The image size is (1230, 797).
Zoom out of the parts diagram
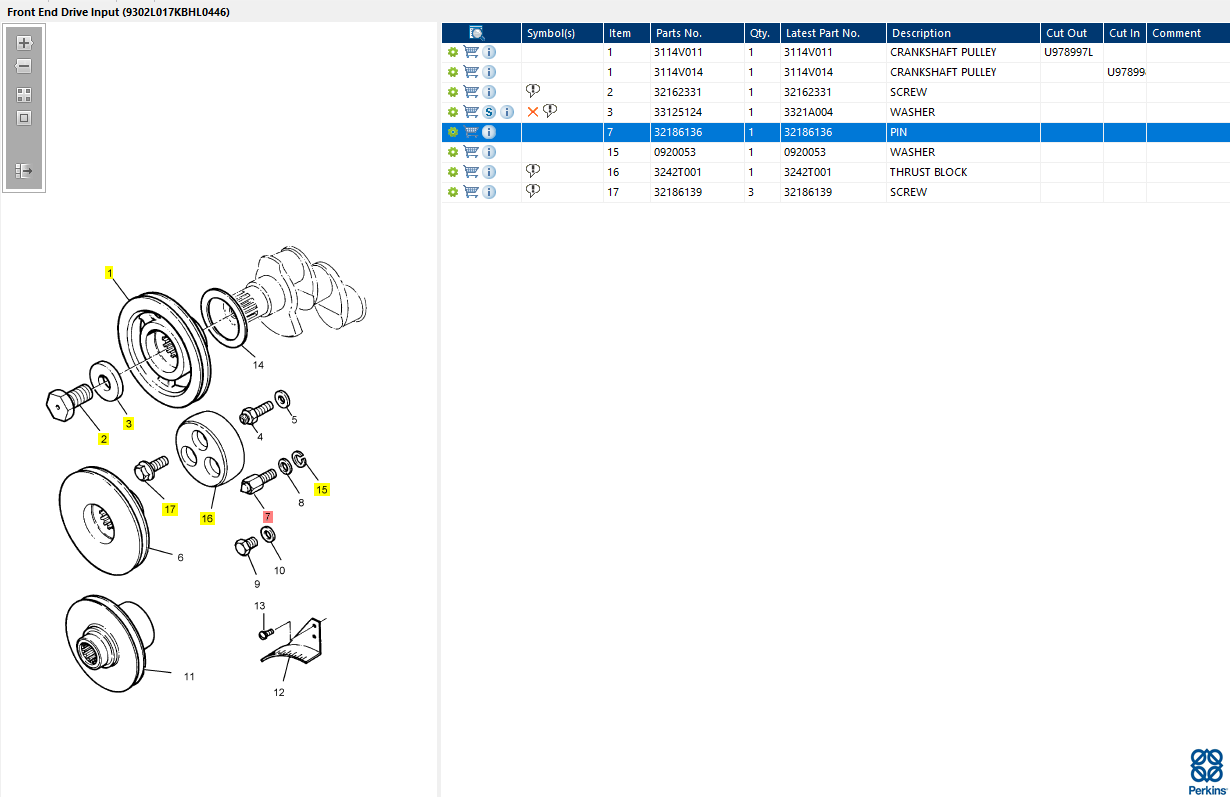pyautogui.click(x=24, y=66)
